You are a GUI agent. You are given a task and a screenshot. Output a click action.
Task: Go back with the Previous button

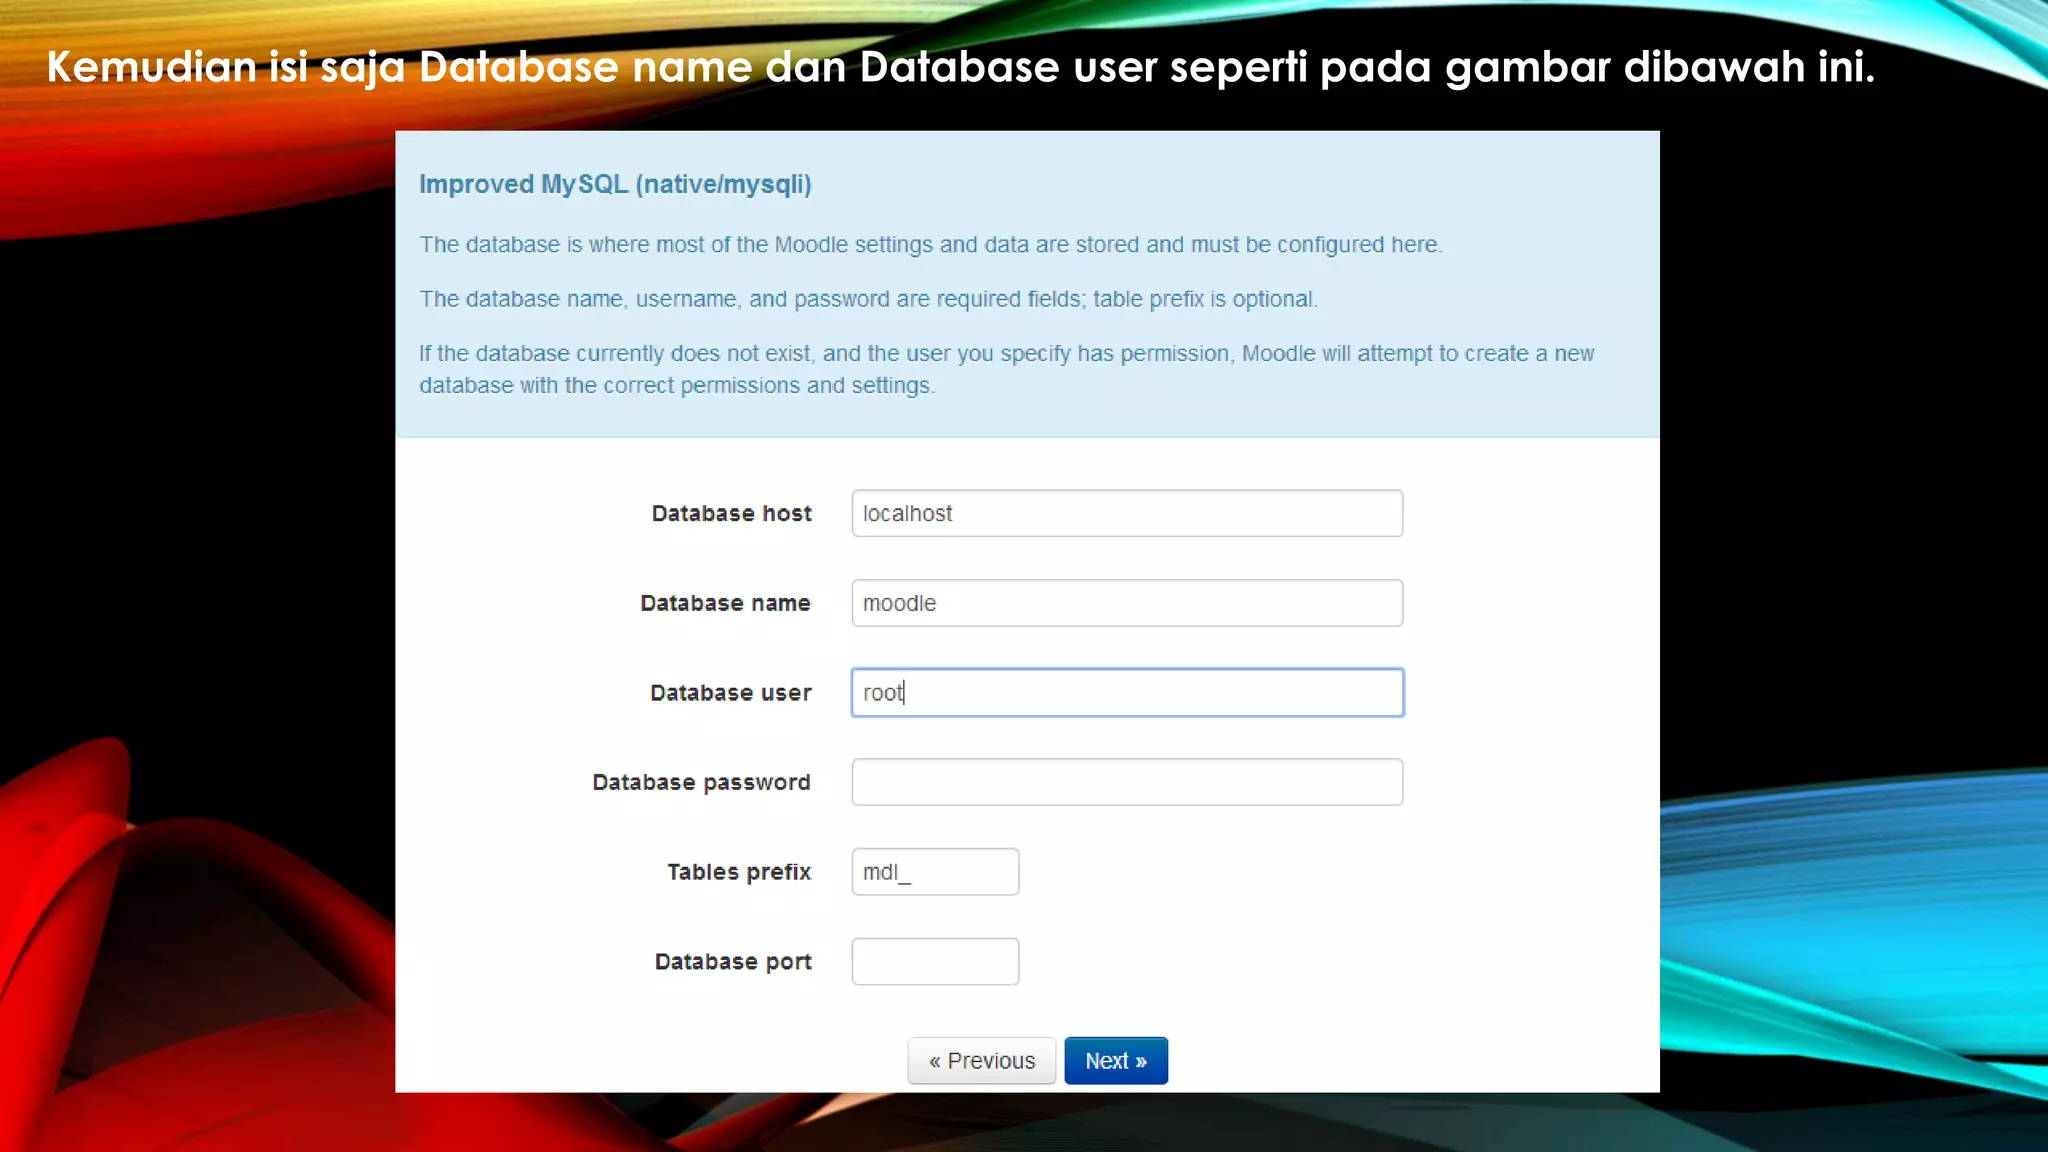tap(981, 1061)
